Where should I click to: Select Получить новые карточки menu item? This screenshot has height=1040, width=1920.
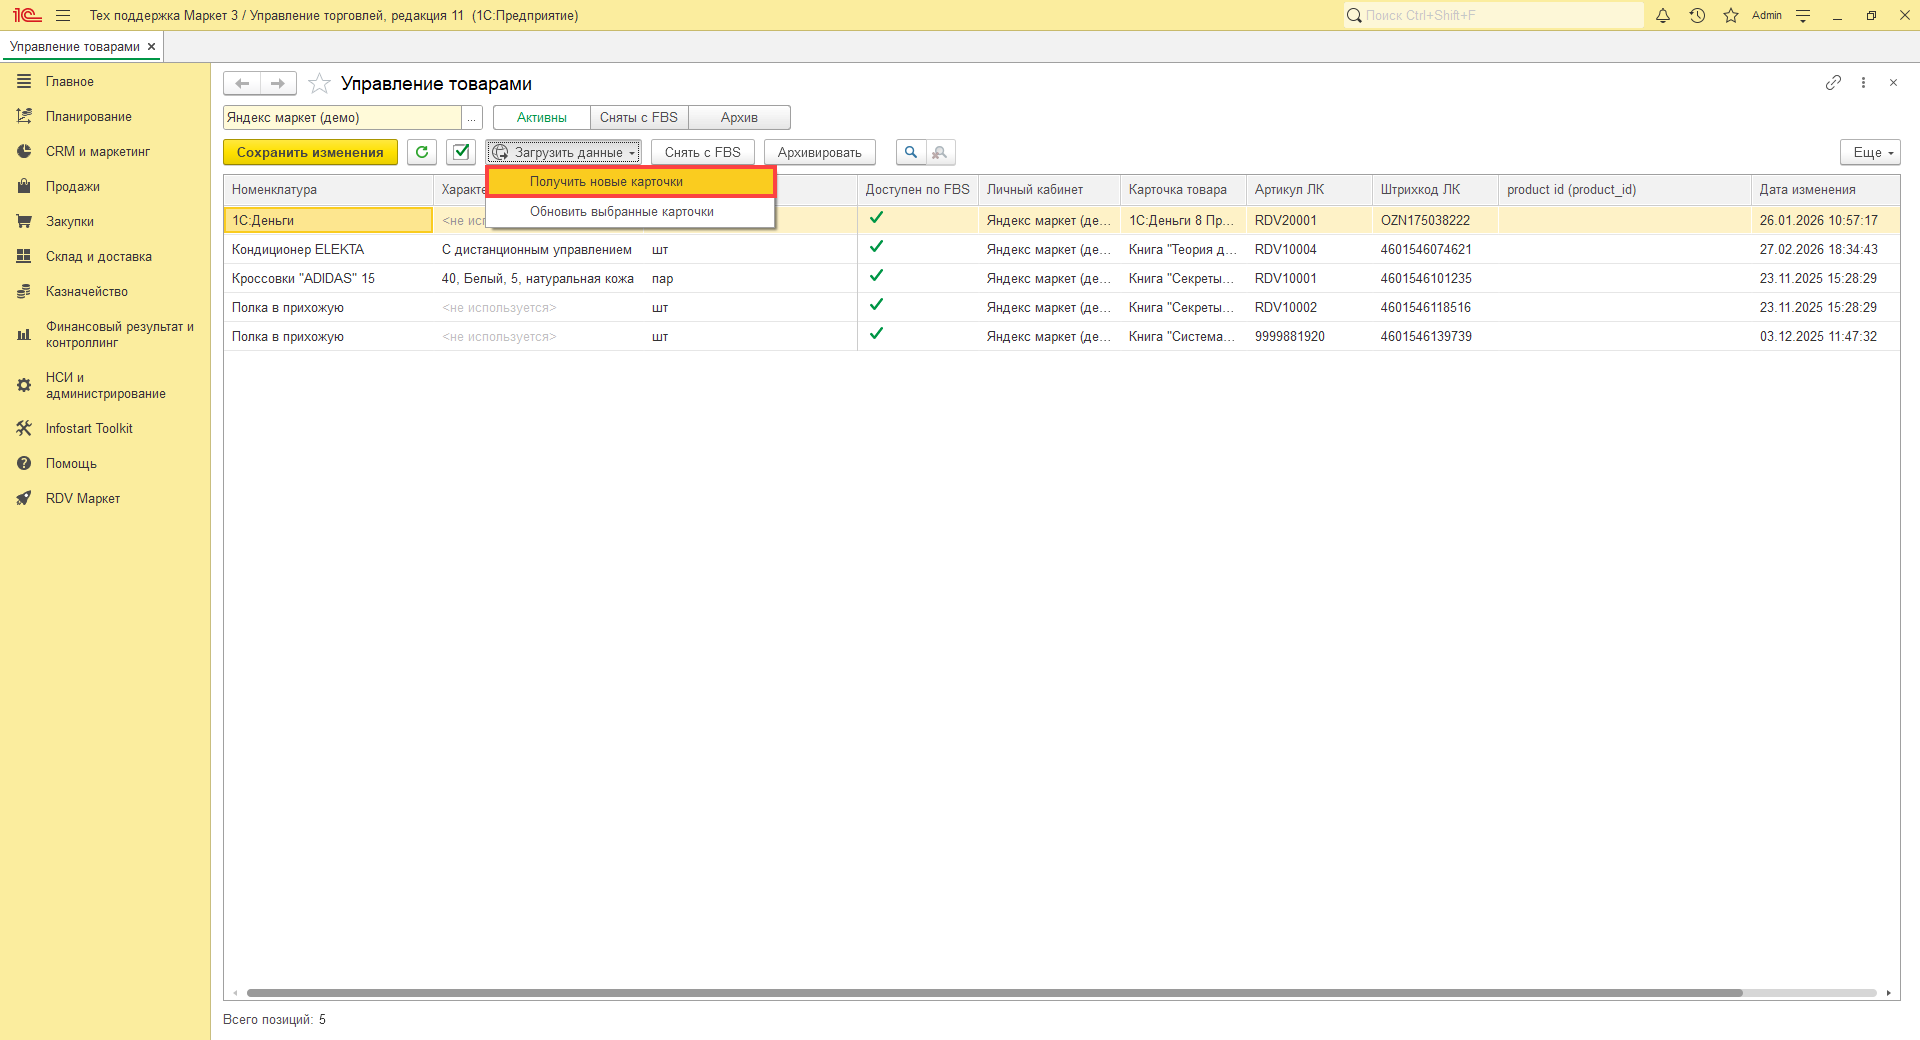pyautogui.click(x=606, y=182)
